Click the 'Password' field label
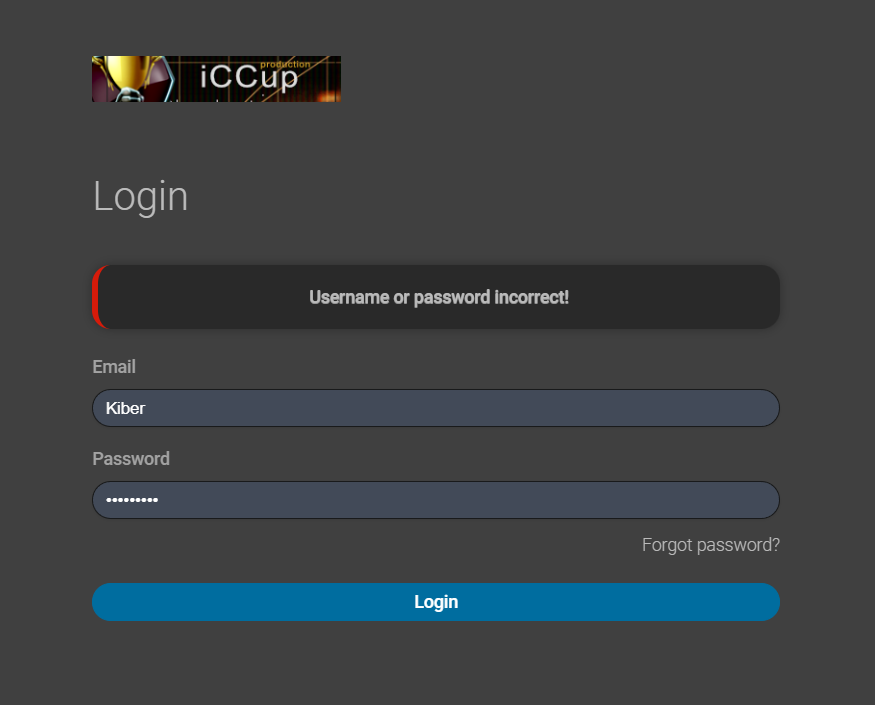Viewport: 875px width, 705px height. [x=131, y=459]
